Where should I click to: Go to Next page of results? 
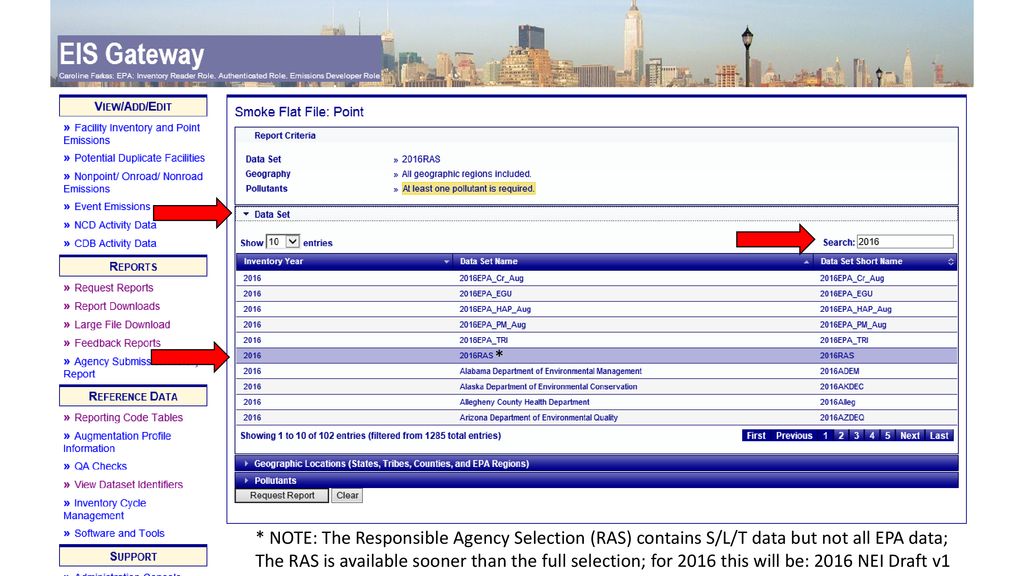910,436
